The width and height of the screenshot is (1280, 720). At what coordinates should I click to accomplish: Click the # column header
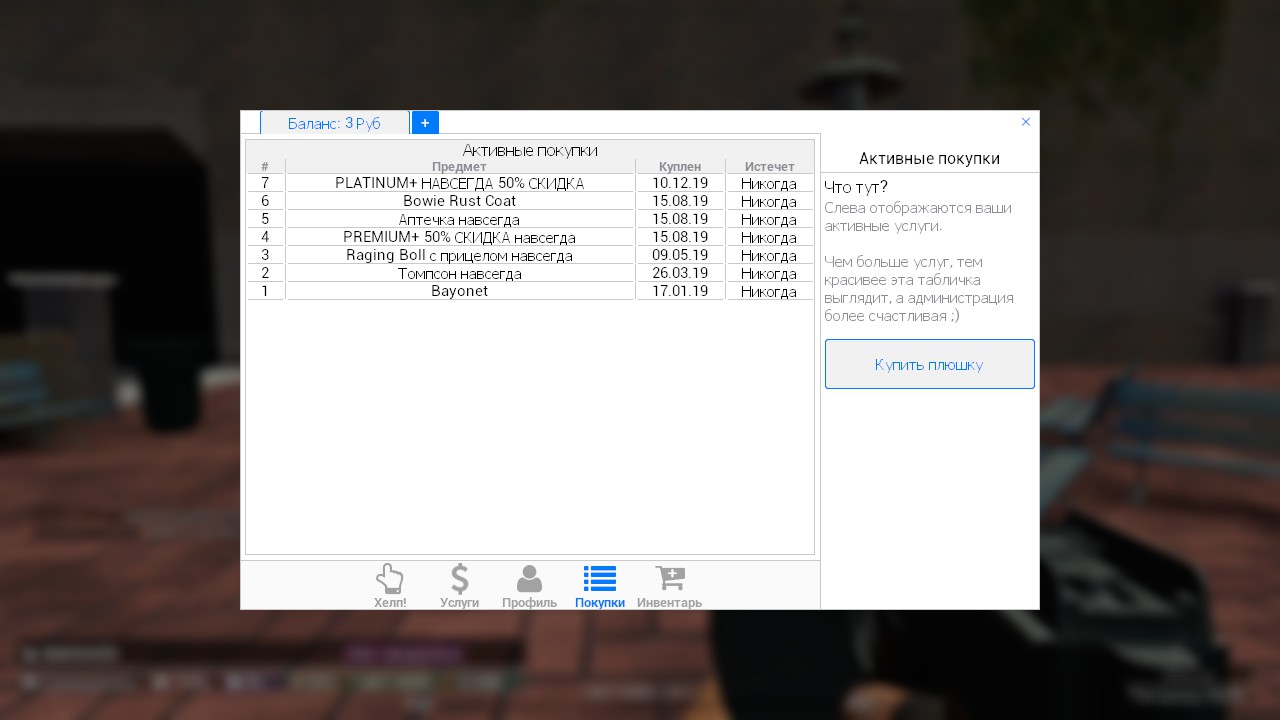(265, 166)
